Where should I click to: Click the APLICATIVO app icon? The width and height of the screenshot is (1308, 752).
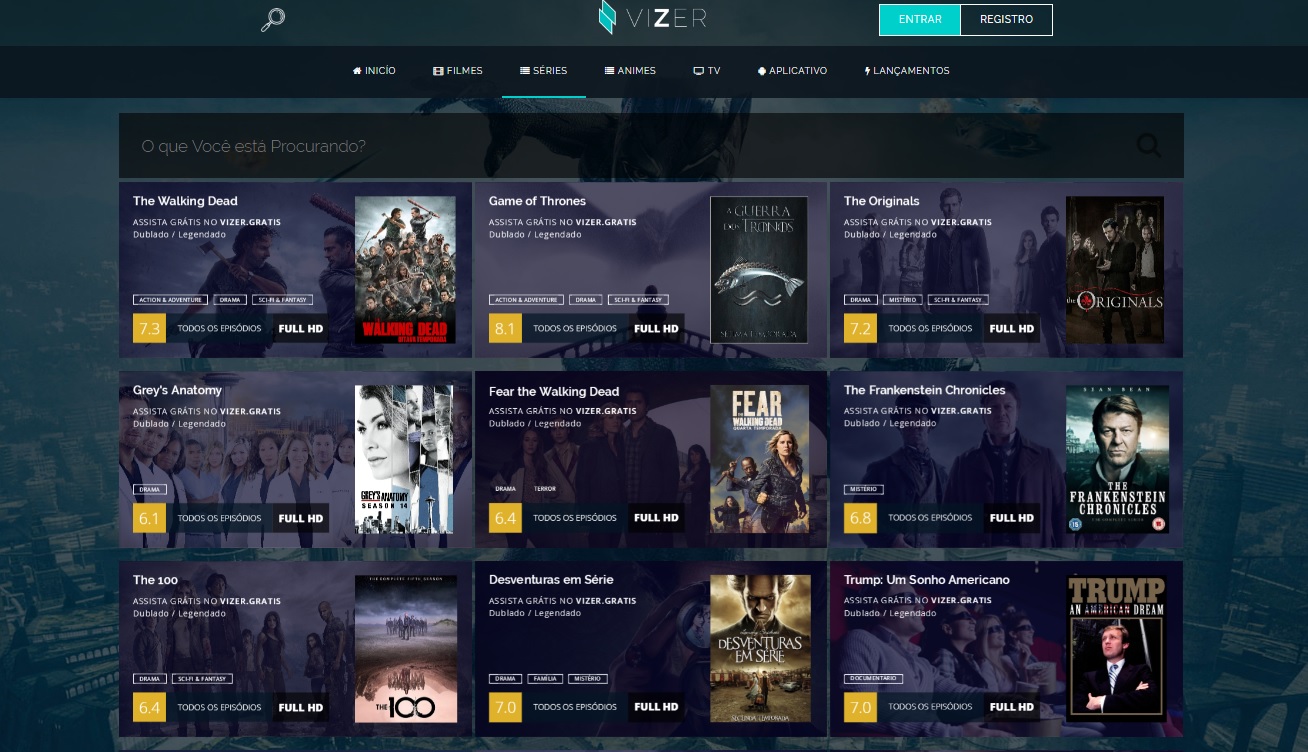pyautogui.click(x=761, y=70)
